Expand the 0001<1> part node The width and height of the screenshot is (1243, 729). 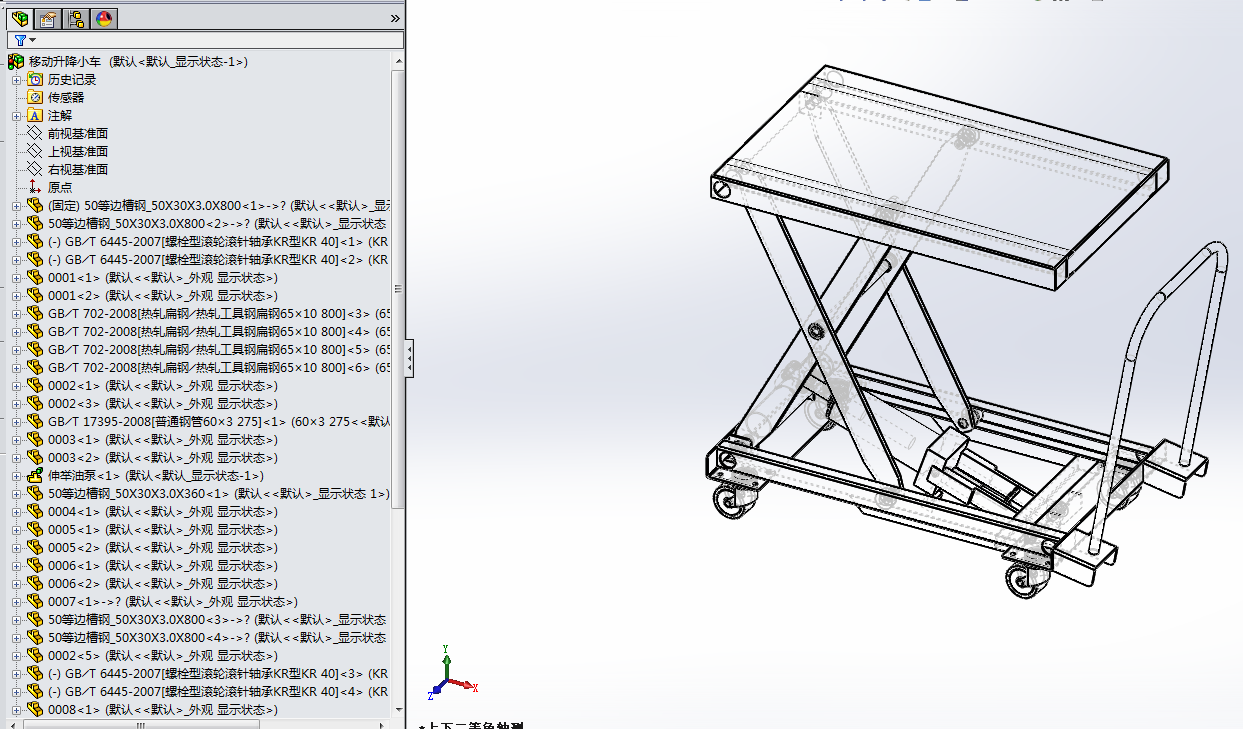pyautogui.click(x=16, y=278)
